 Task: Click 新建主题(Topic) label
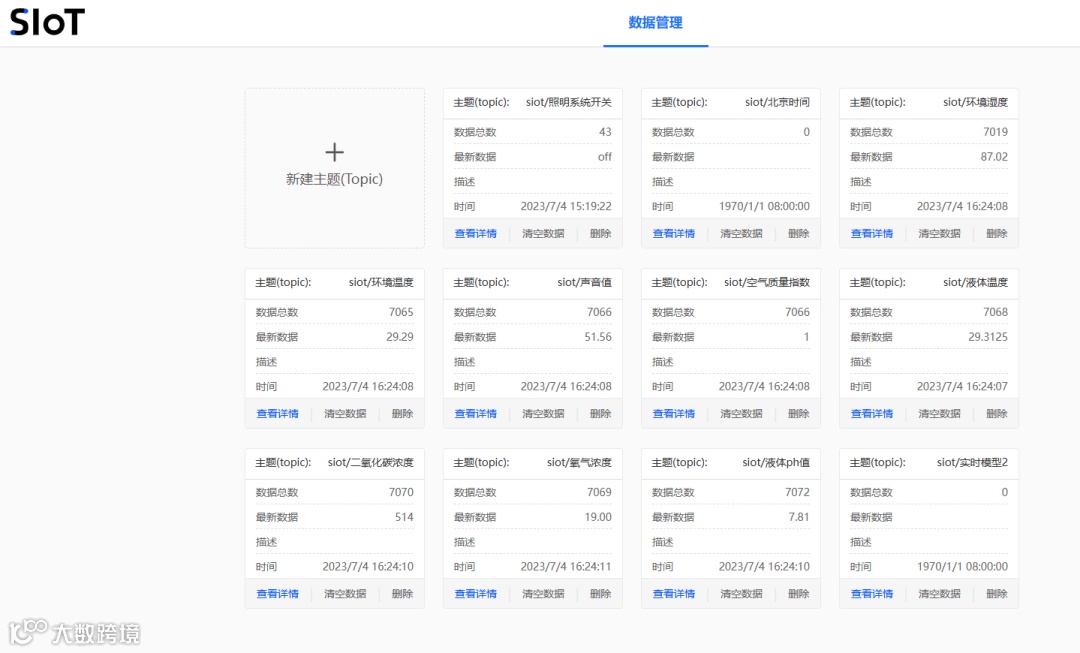pyautogui.click(x=334, y=179)
